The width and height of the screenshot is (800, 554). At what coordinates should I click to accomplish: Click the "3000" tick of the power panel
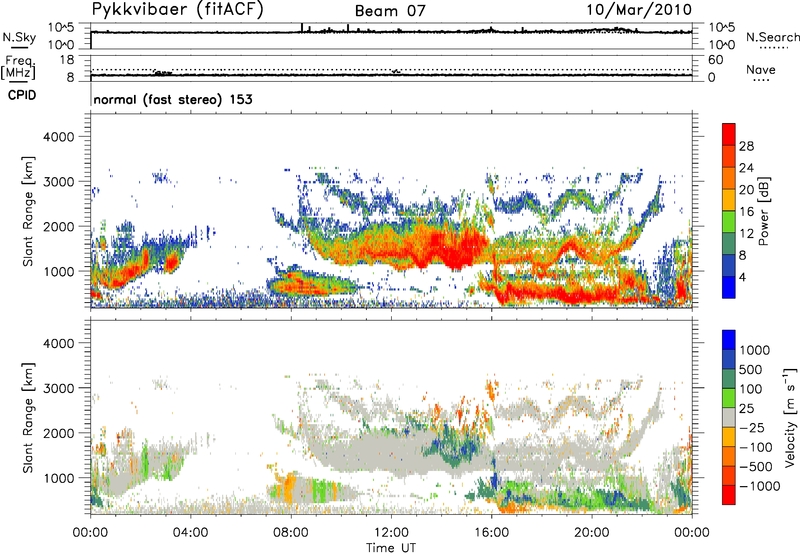pos(58,182)
